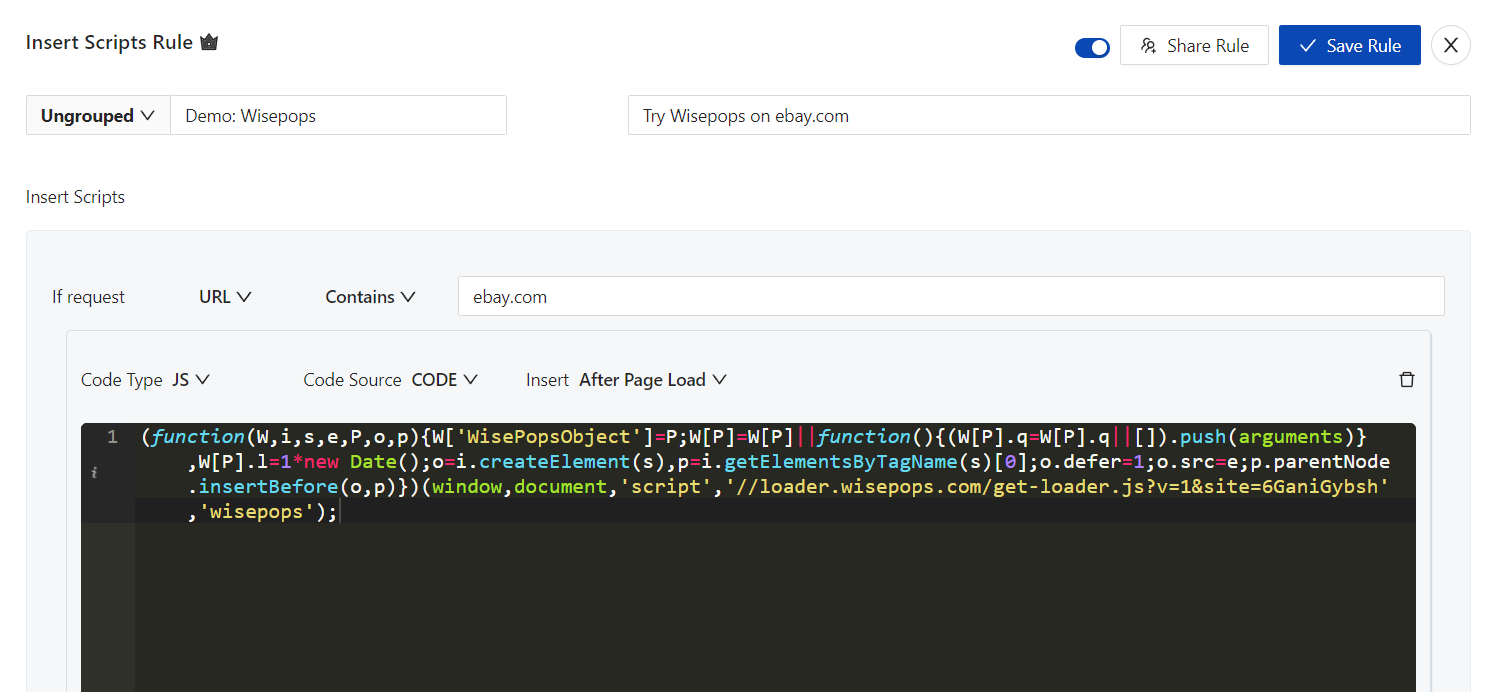Close the rule editor with X
The height and width of the screenshot is (692, 1493).
point(1450,45)
